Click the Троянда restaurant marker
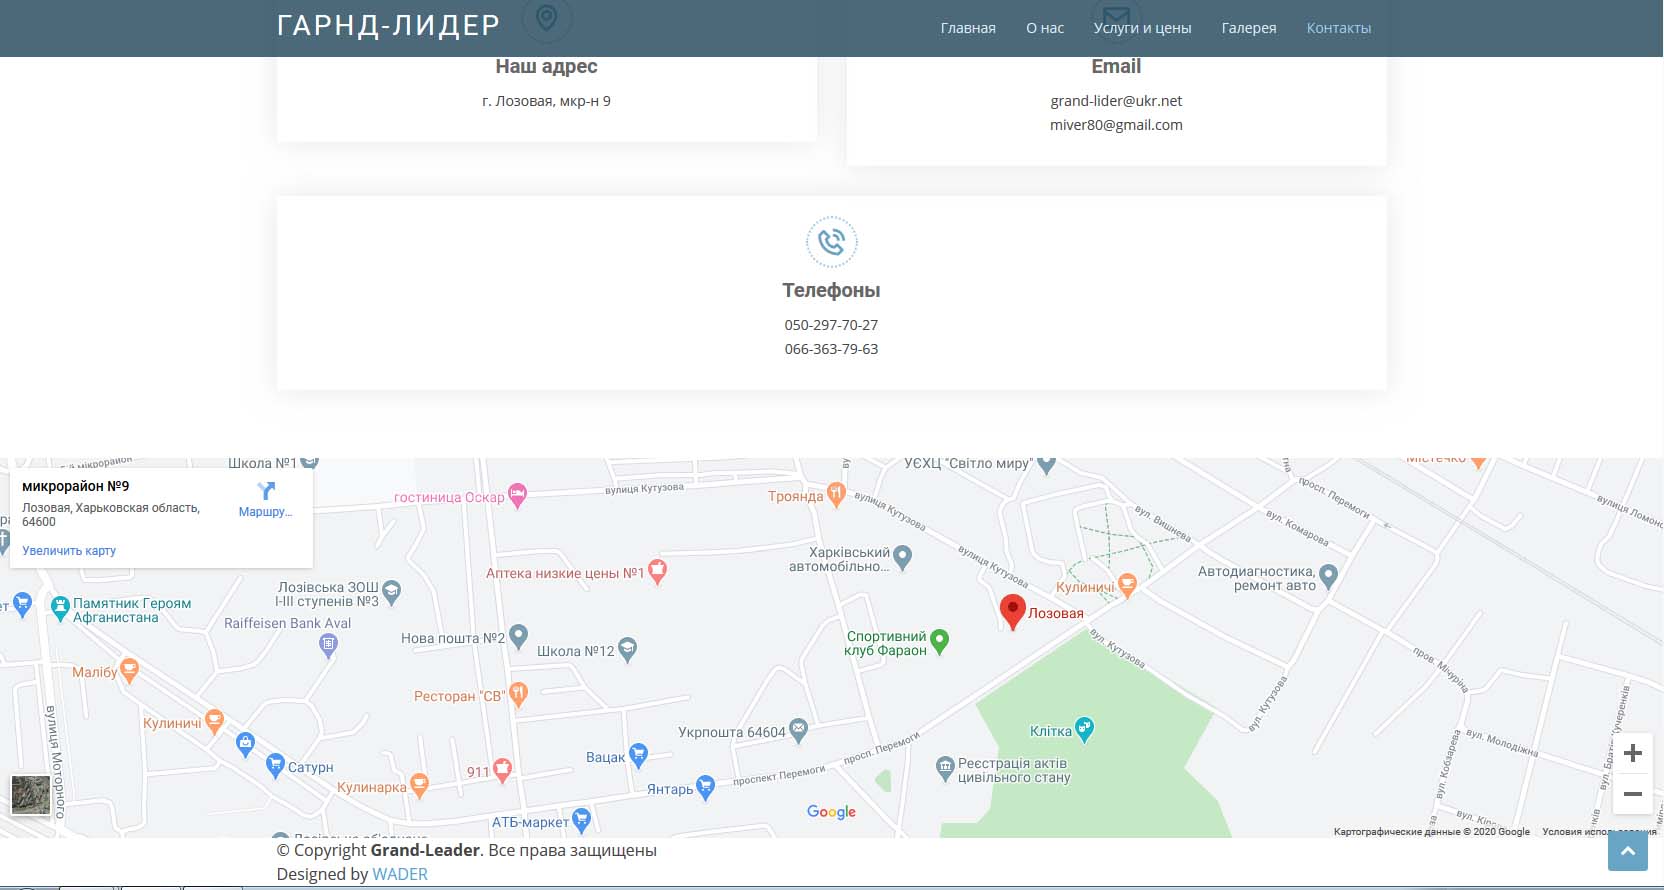Viewport: 1664px width, 890px height. point(836,494)
